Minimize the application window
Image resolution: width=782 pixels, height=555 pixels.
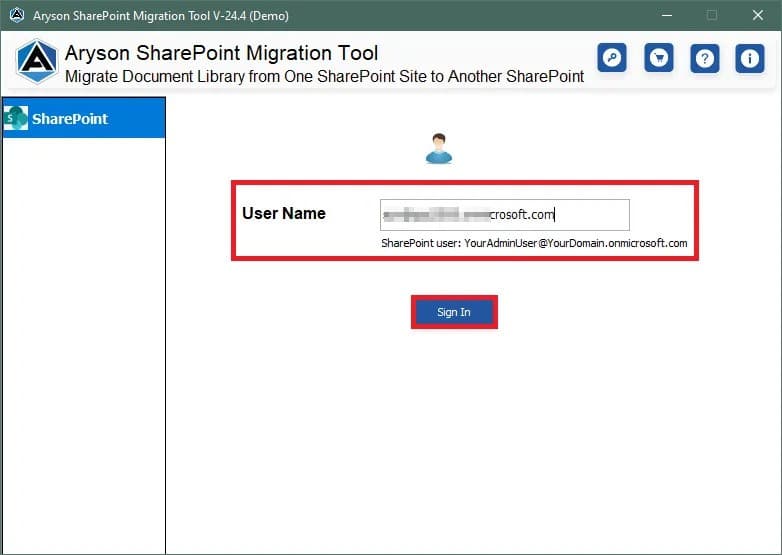click(x=666, y=15)
